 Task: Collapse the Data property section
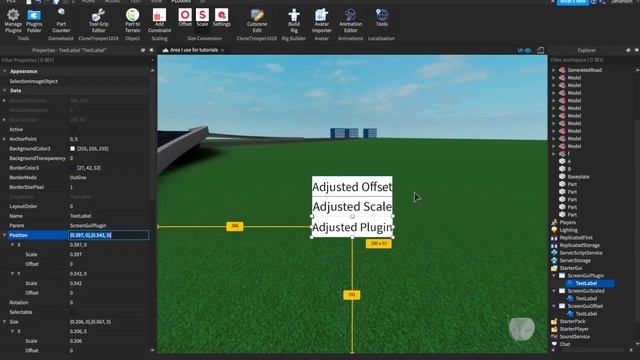(x=4, y=91)
